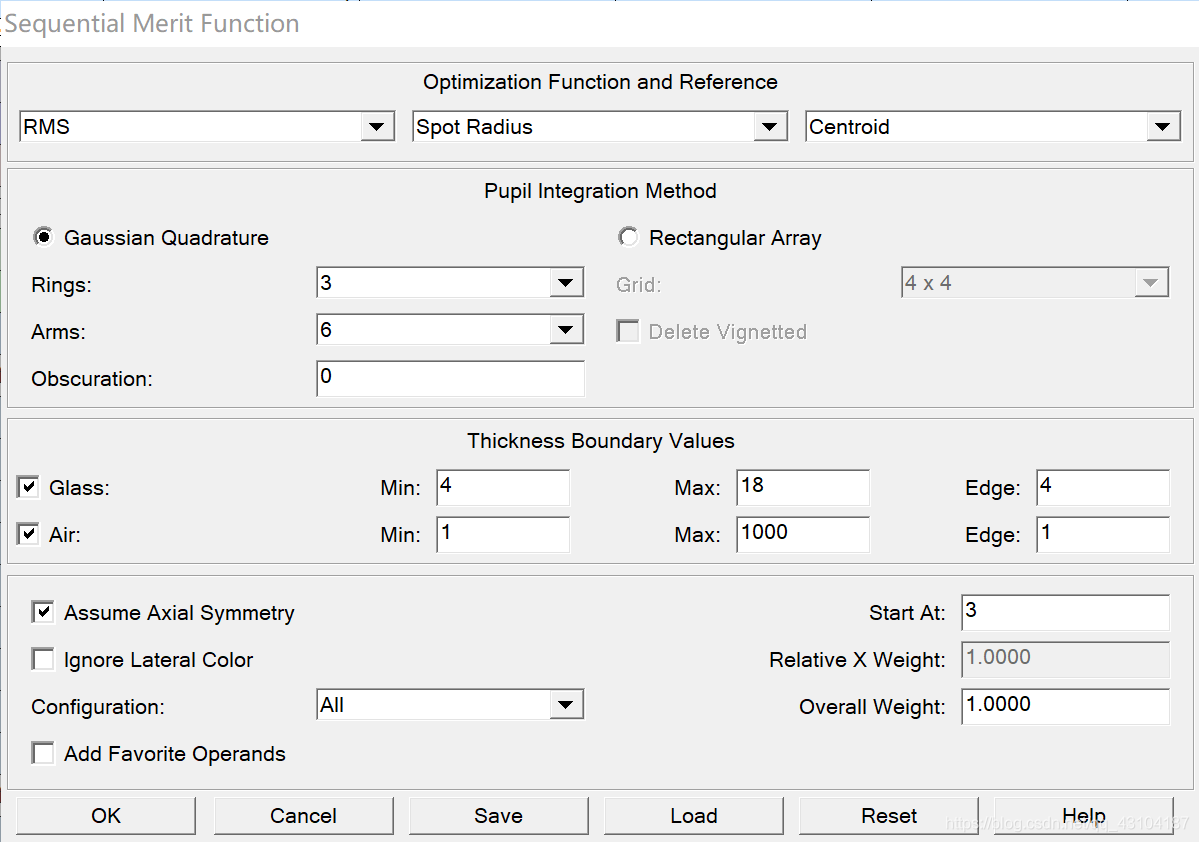Click the Glass Edge value field

click(x=1103, y=487)
